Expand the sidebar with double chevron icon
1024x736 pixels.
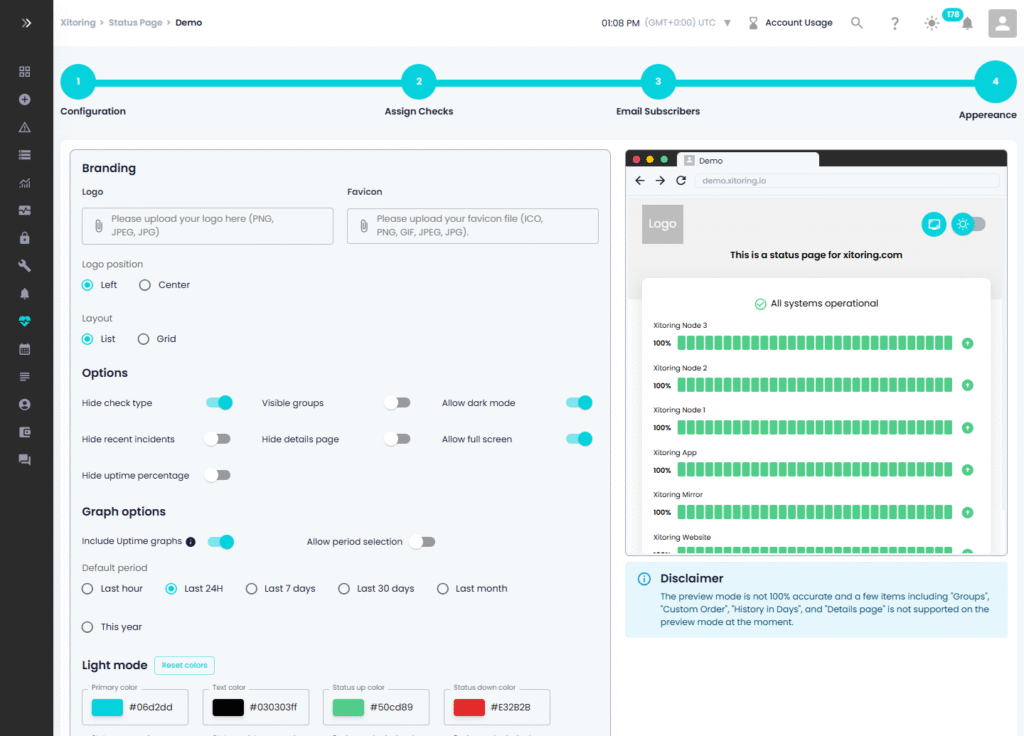pyautogui.click(x=26, y=22)
